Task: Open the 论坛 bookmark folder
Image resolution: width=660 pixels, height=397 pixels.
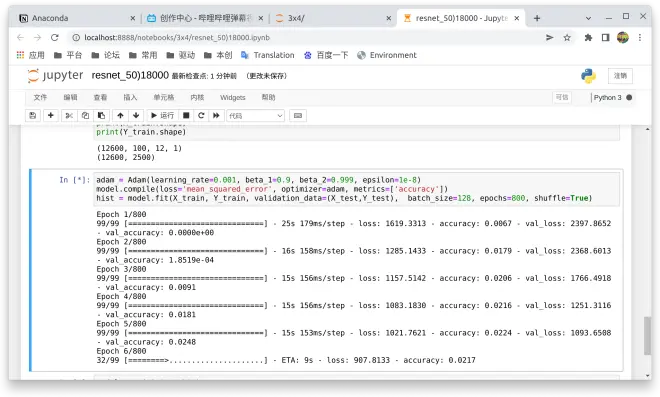Action: coord(105,55)
